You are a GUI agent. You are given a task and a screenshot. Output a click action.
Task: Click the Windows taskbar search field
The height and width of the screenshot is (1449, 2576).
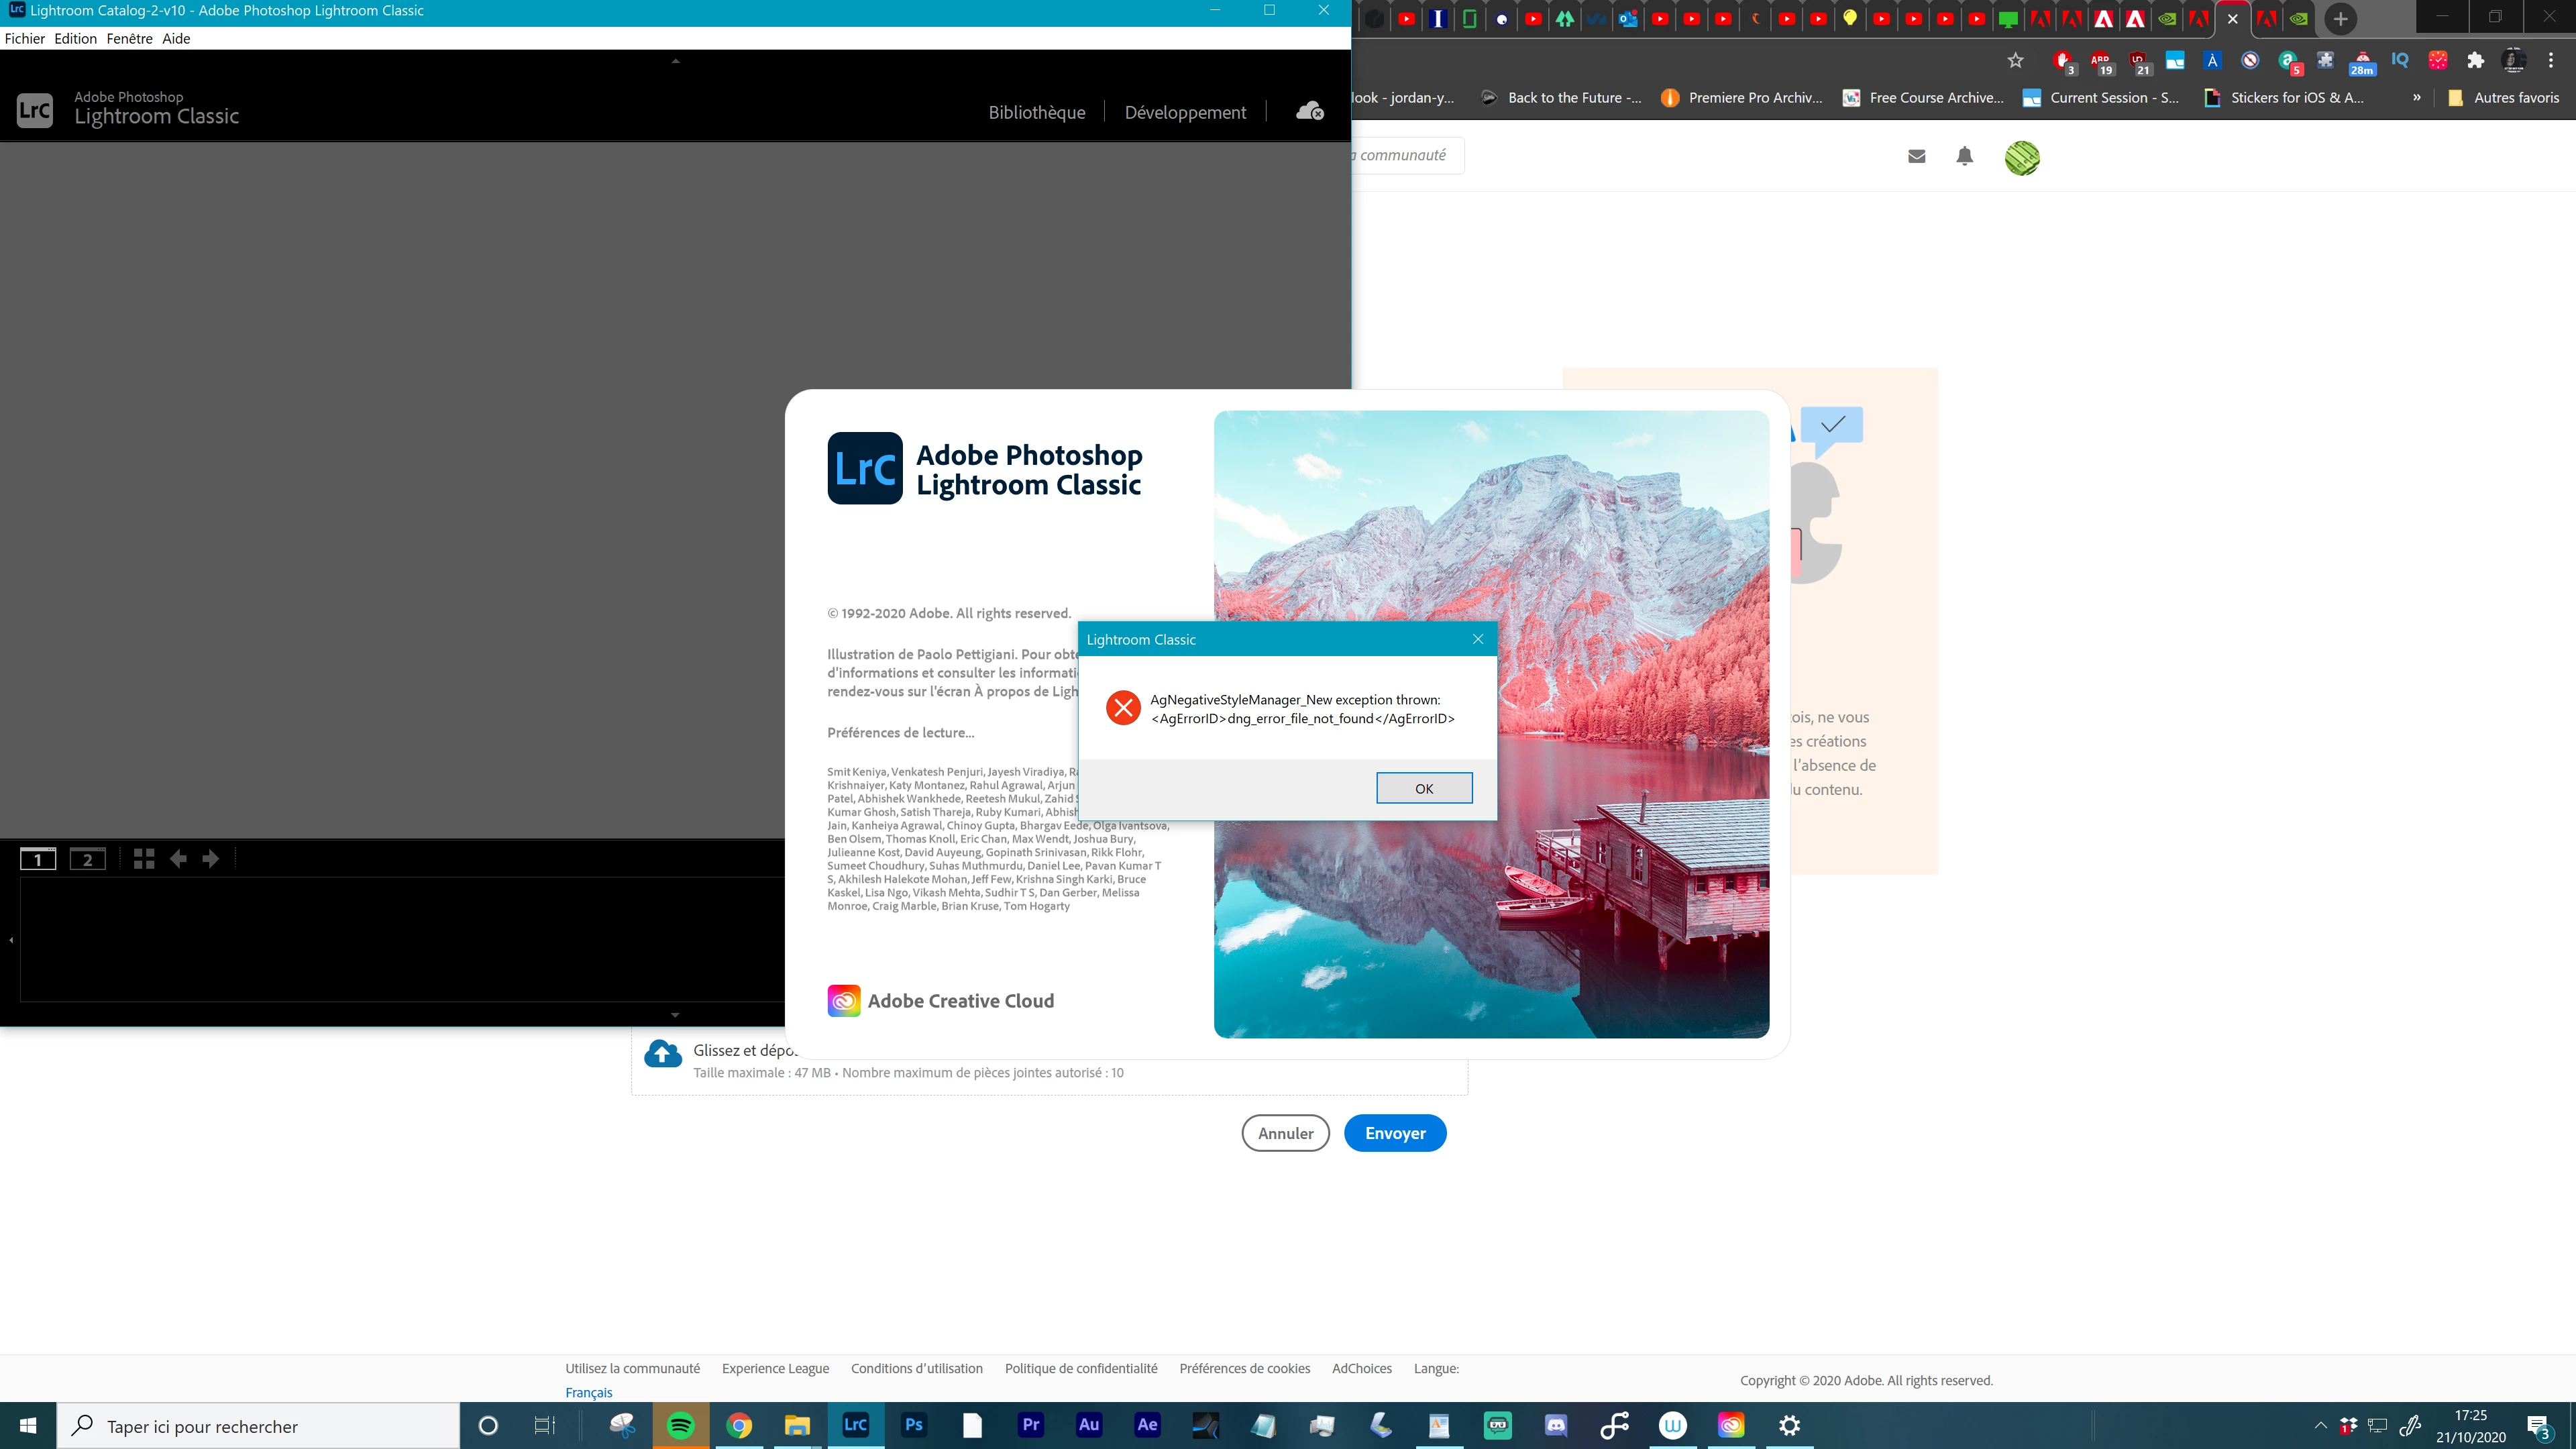[260, 1426]
